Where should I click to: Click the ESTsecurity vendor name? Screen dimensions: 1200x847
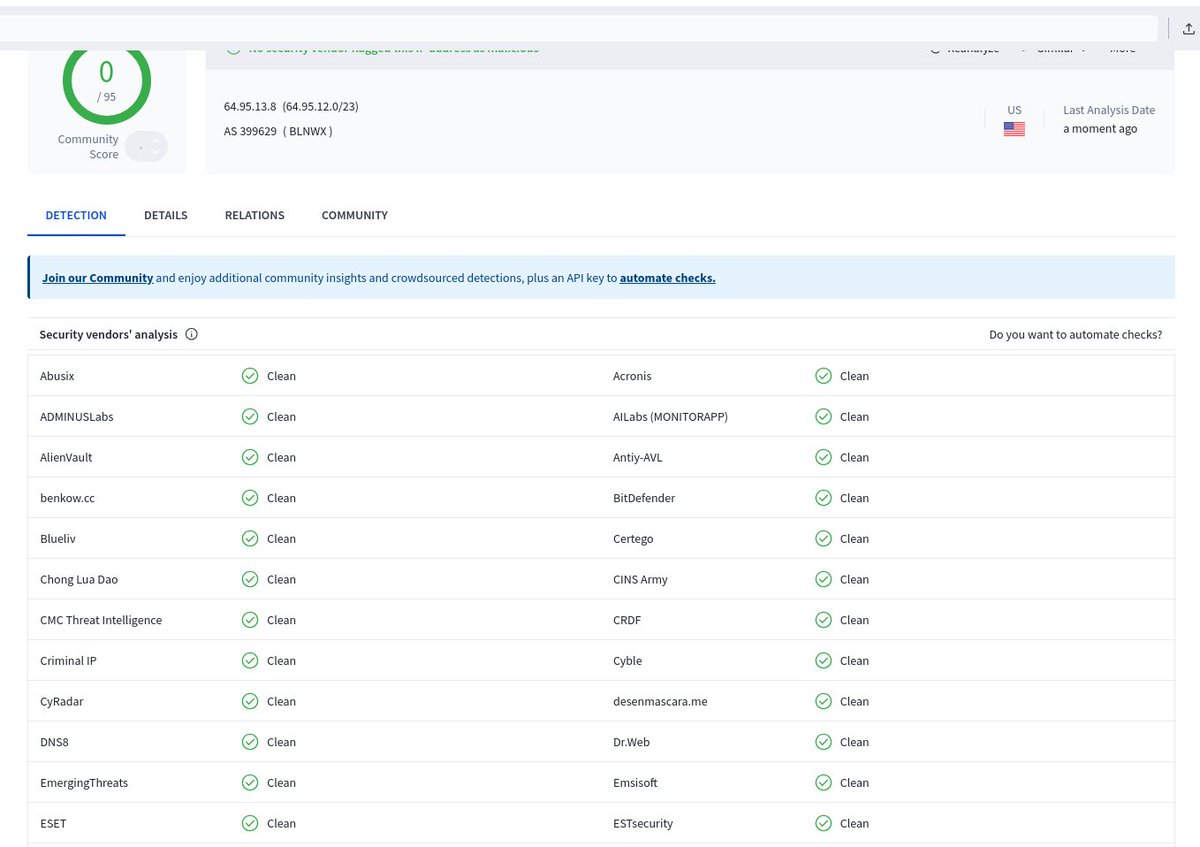643,823
